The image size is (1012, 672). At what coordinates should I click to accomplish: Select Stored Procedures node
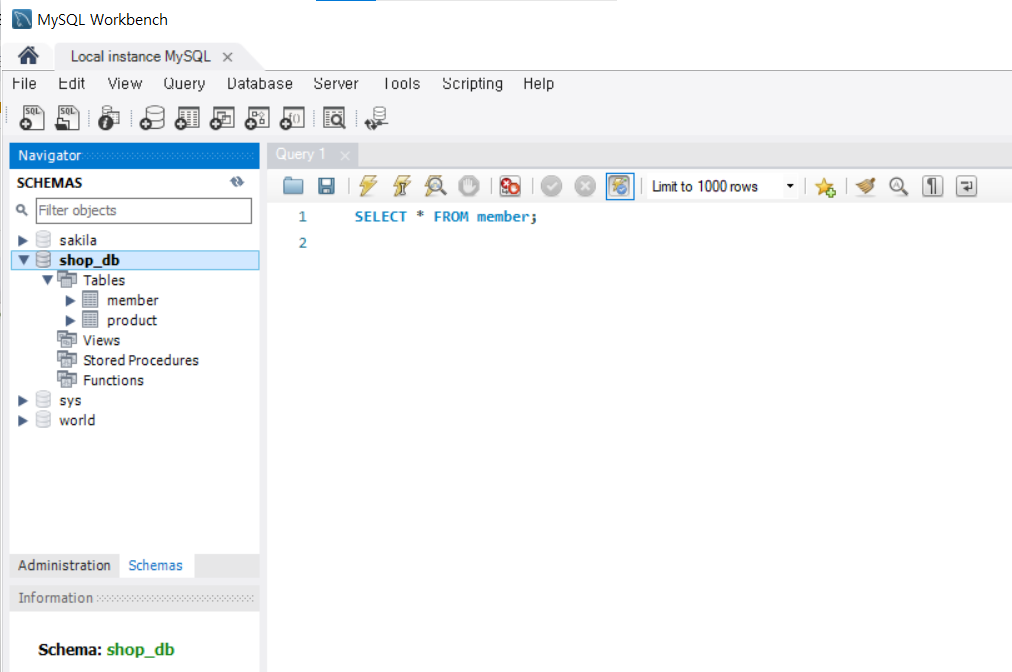[x=141, y=360]
